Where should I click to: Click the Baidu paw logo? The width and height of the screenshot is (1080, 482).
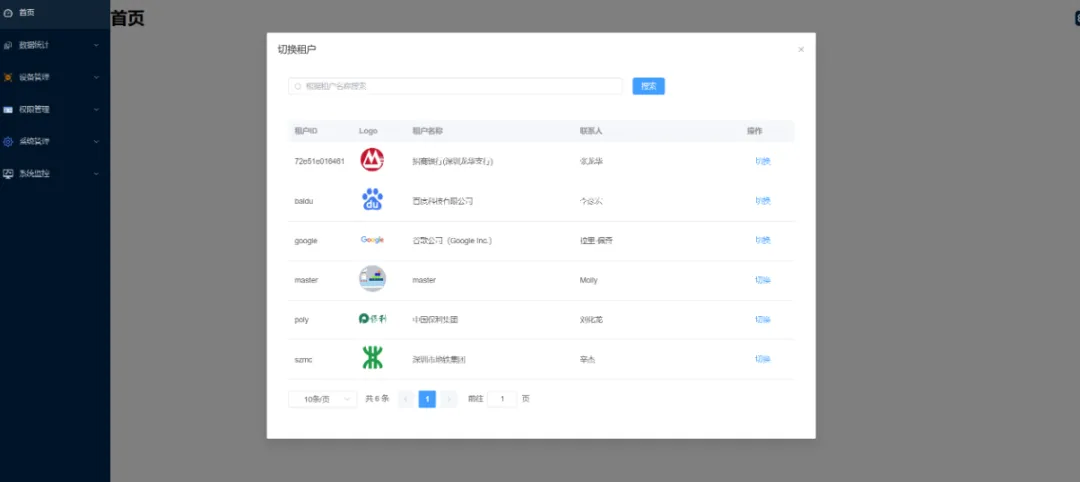372,200
